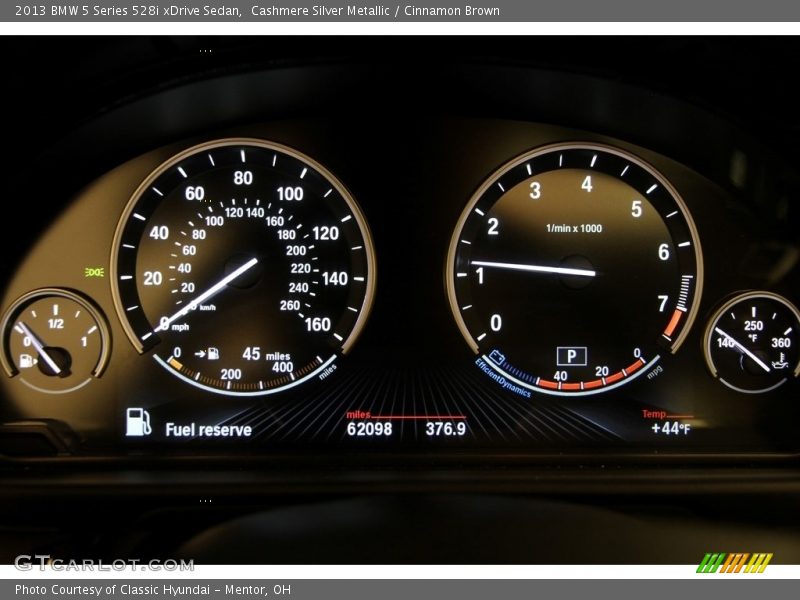Image resolution: width=800 pixels, height=600 pixels.
Task: Click the tachometer needle
Action: click(x=533, y=268)
